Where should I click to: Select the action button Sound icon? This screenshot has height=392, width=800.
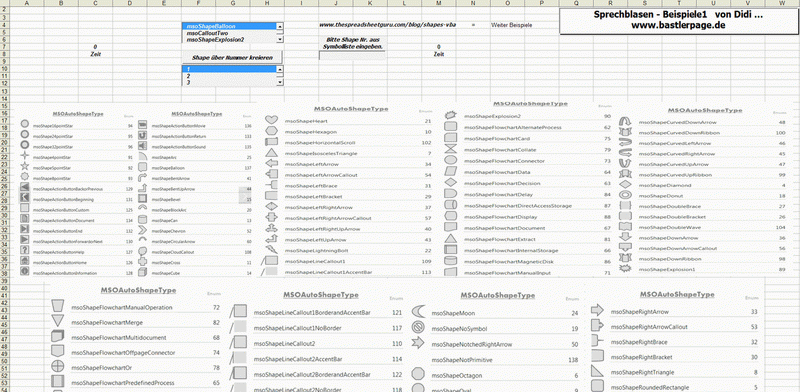pyautogui.click(x=143, y=146)
